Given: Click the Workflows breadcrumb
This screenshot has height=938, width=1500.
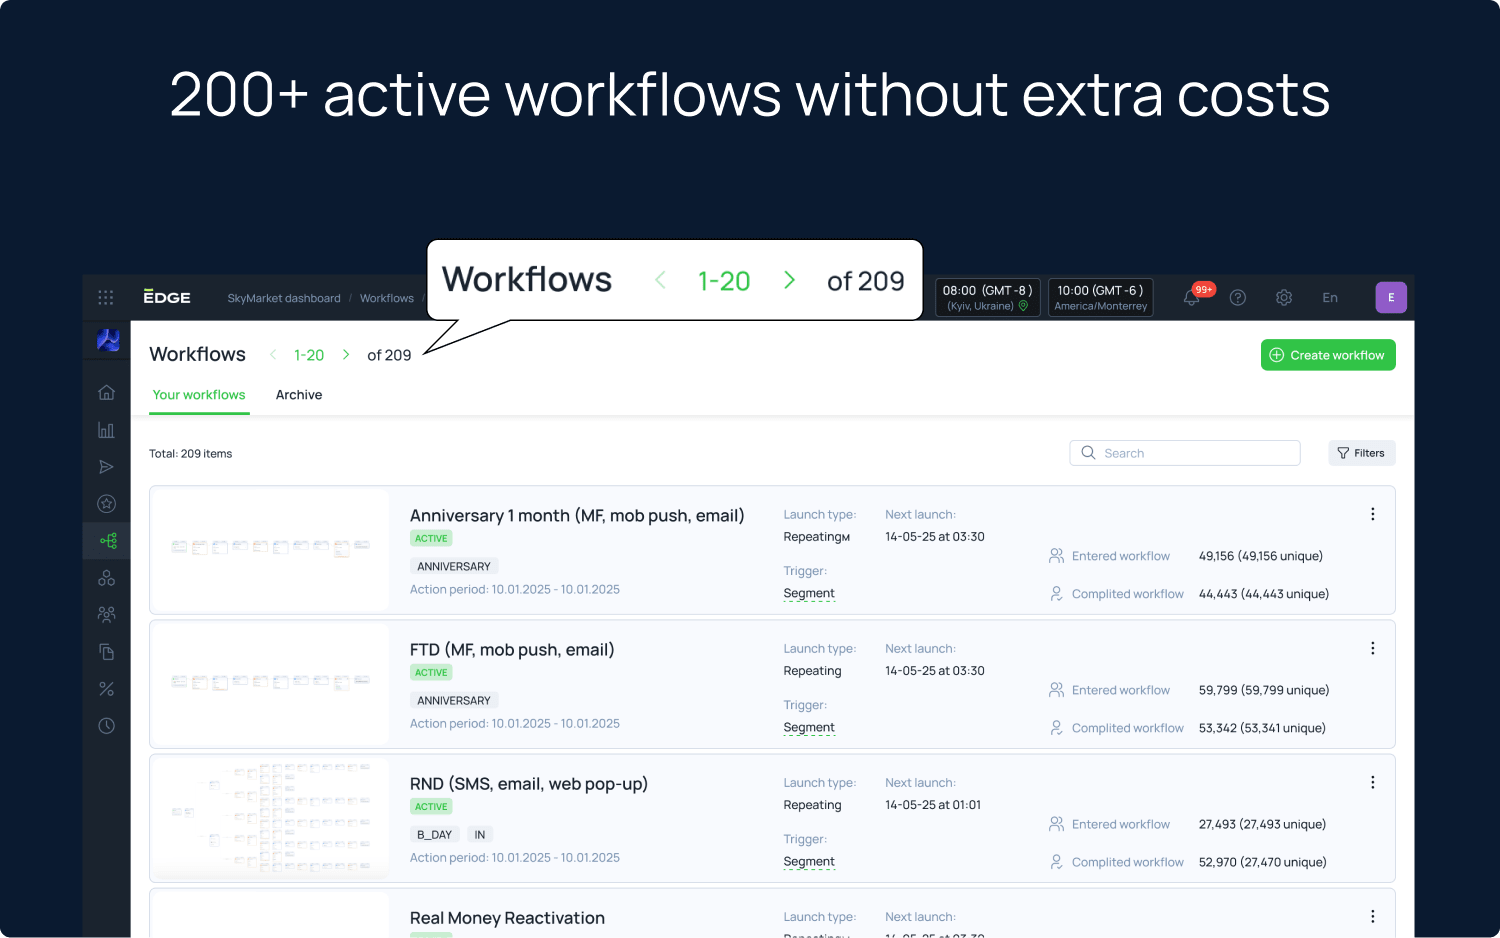Looking at the screenshot, I should coord(387,298).
